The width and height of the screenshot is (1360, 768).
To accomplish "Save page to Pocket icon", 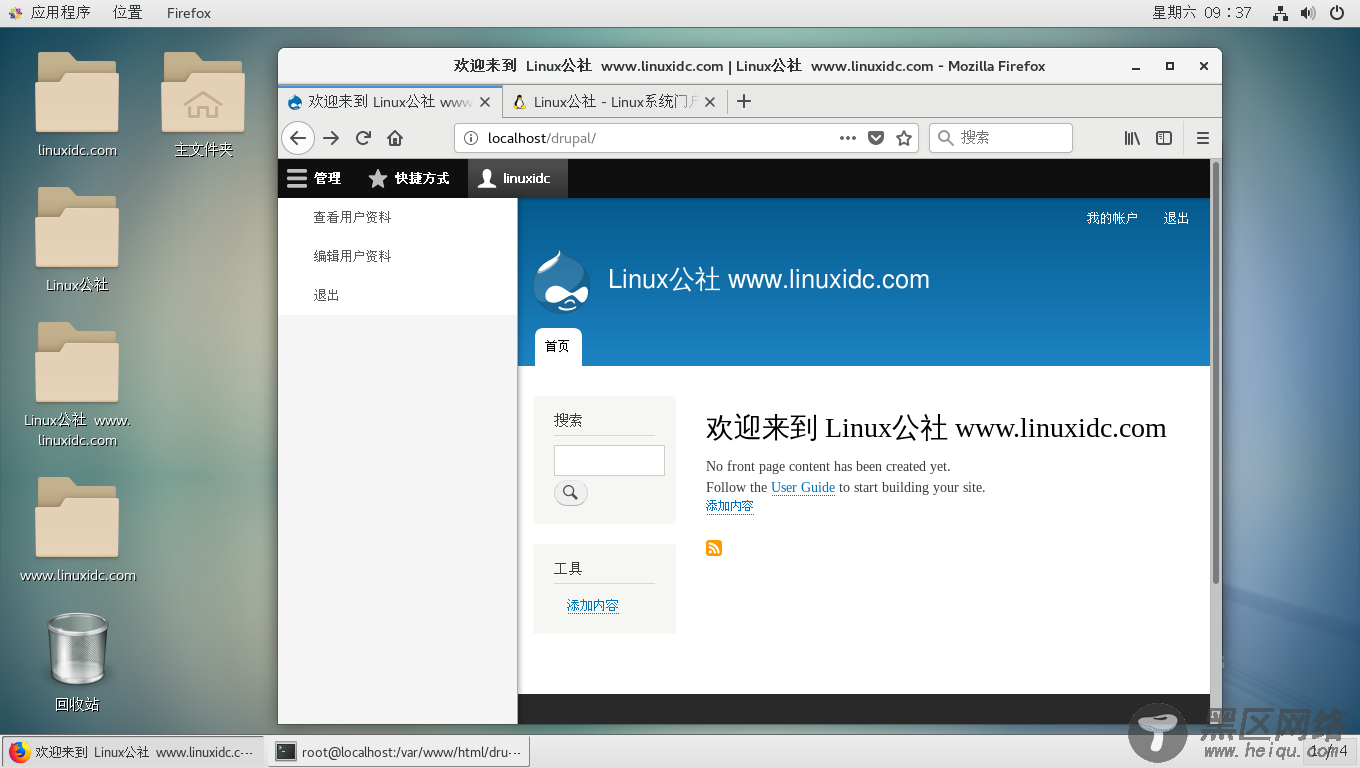I will [876, 138].
